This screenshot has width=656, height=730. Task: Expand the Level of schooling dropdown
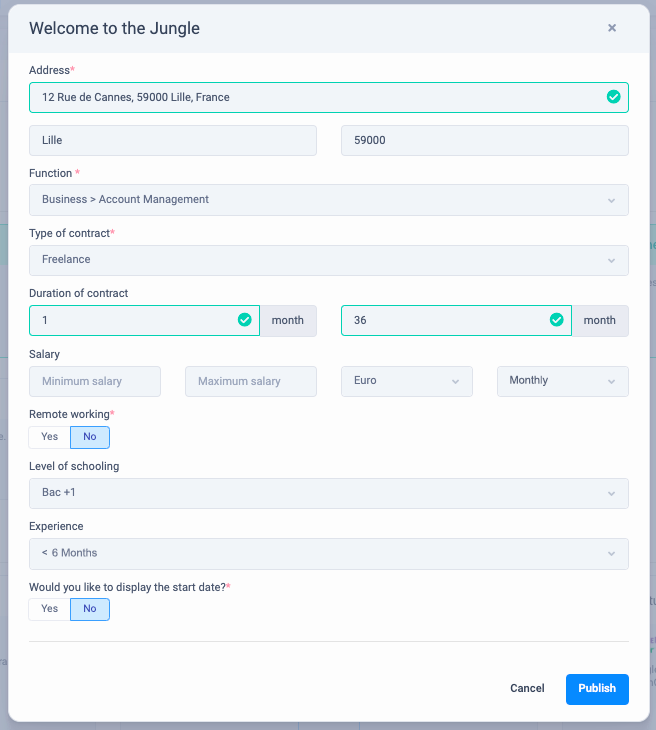[328, 493]
